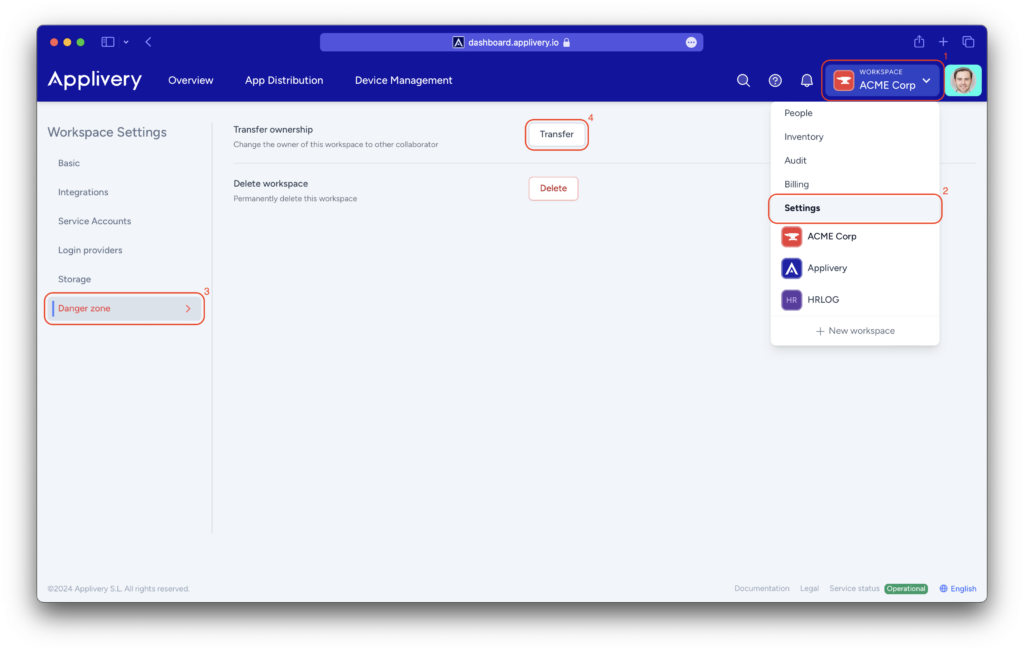This screenshot has height=651, width=1024.
Task: Select Inventory in workspace menu
Action: click(854, 136)
